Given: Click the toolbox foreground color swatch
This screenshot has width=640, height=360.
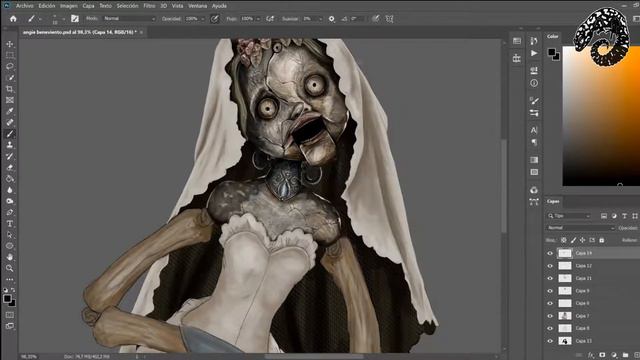Looking at the screenshot, I should [x=7, y=298].
